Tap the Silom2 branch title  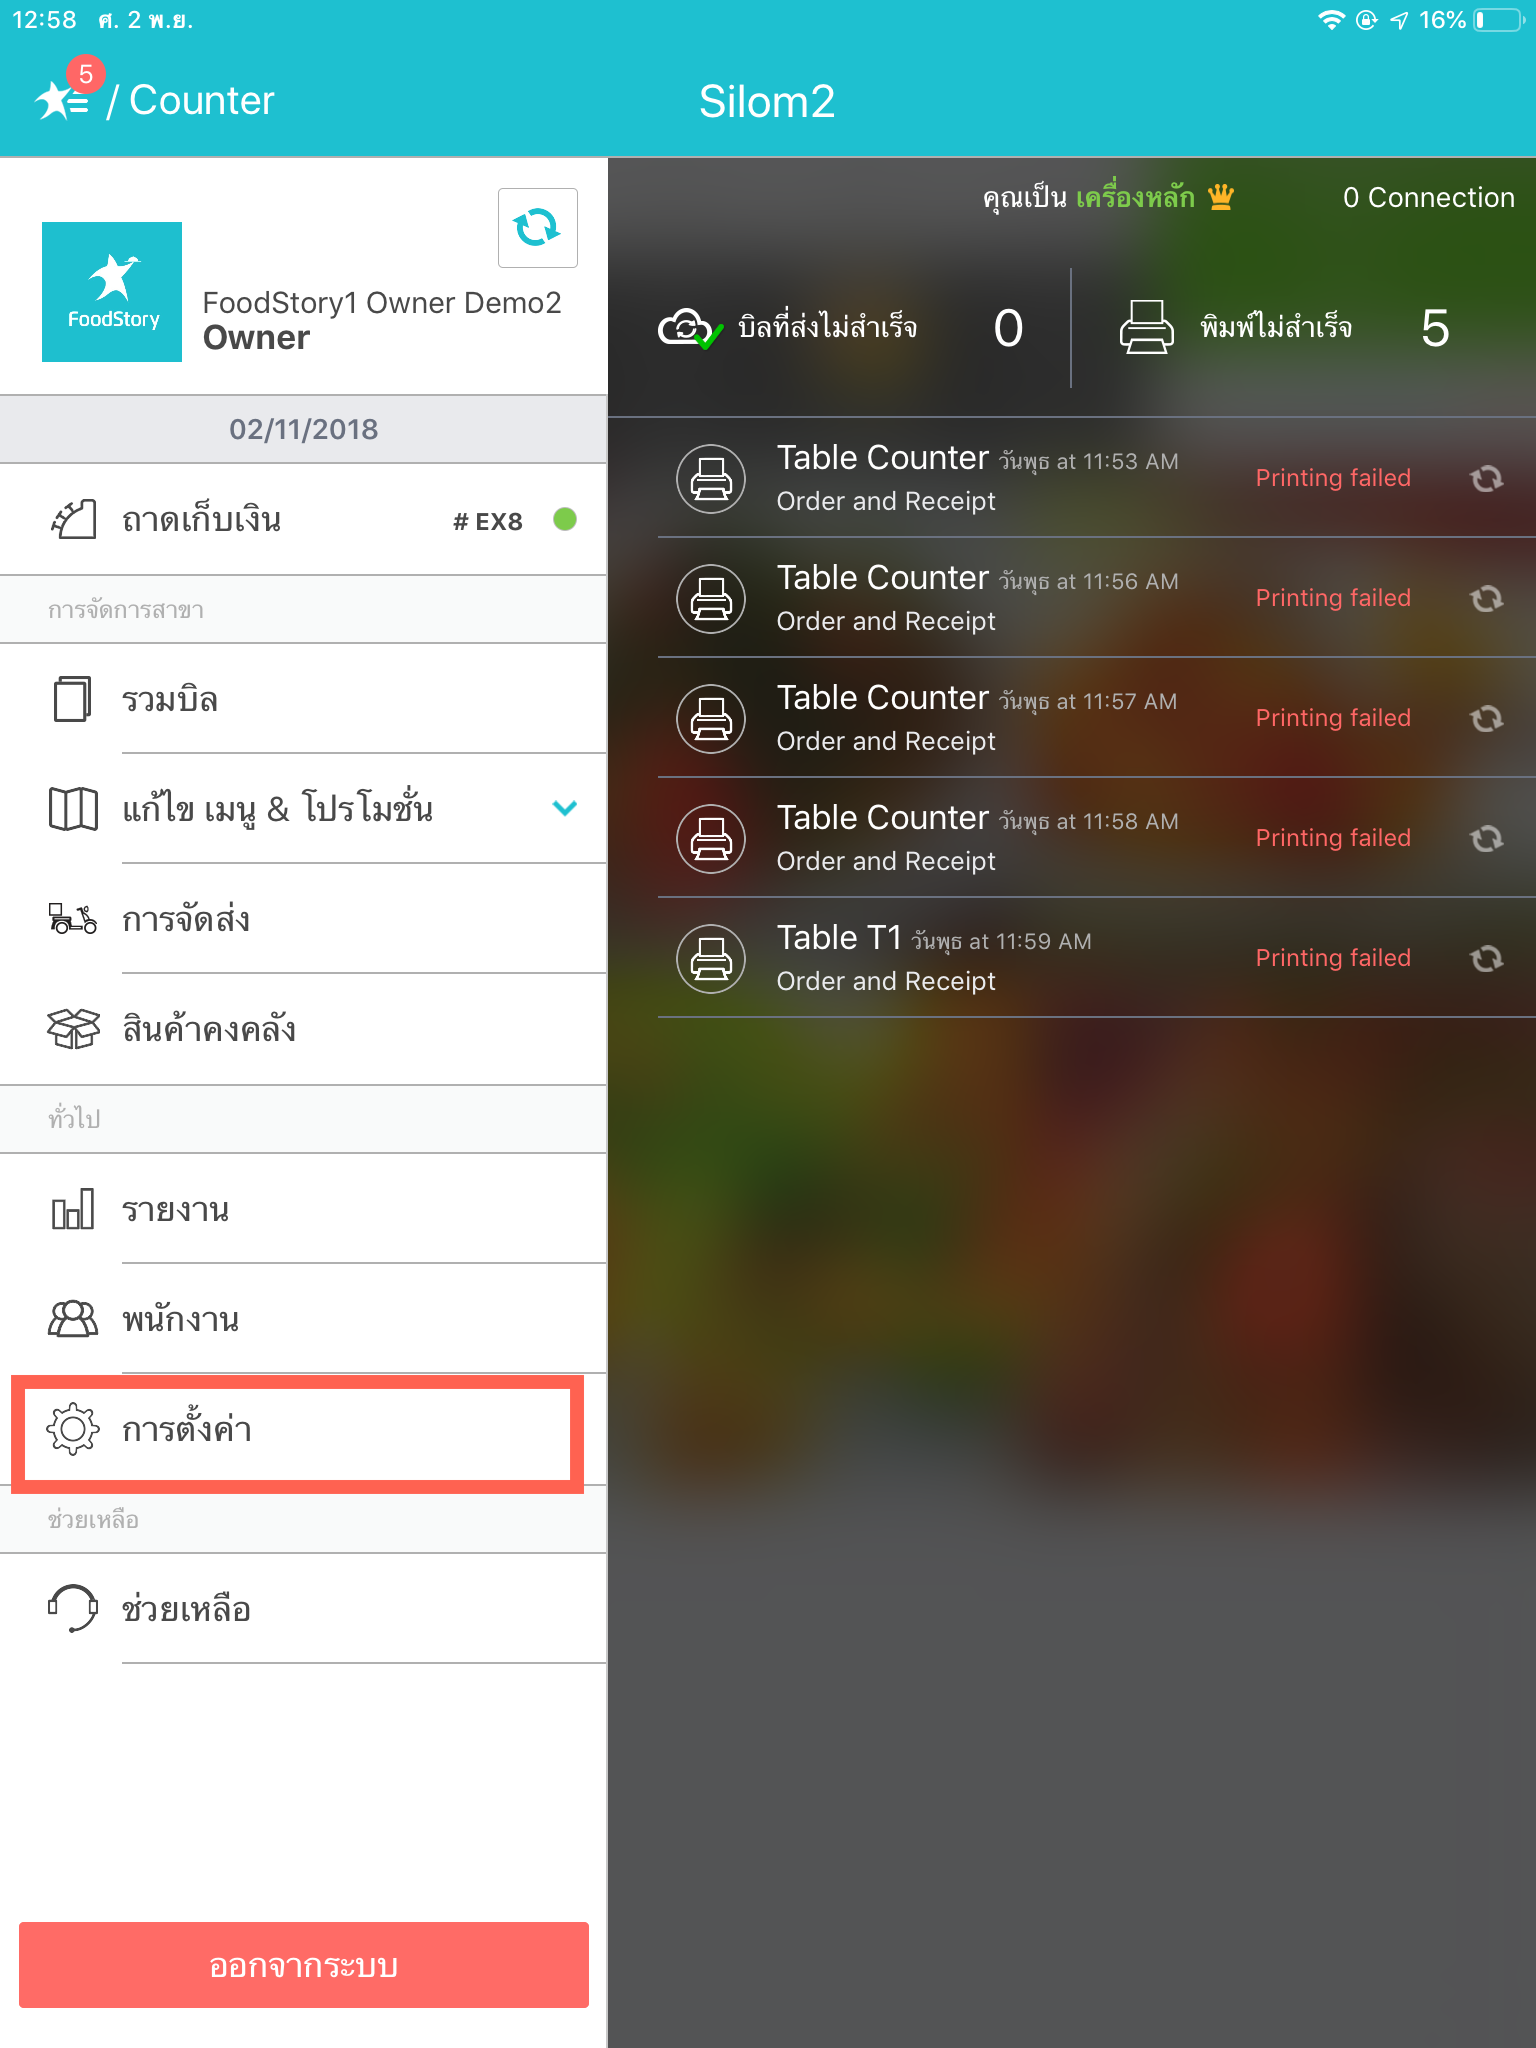click(x=767, y=101)
